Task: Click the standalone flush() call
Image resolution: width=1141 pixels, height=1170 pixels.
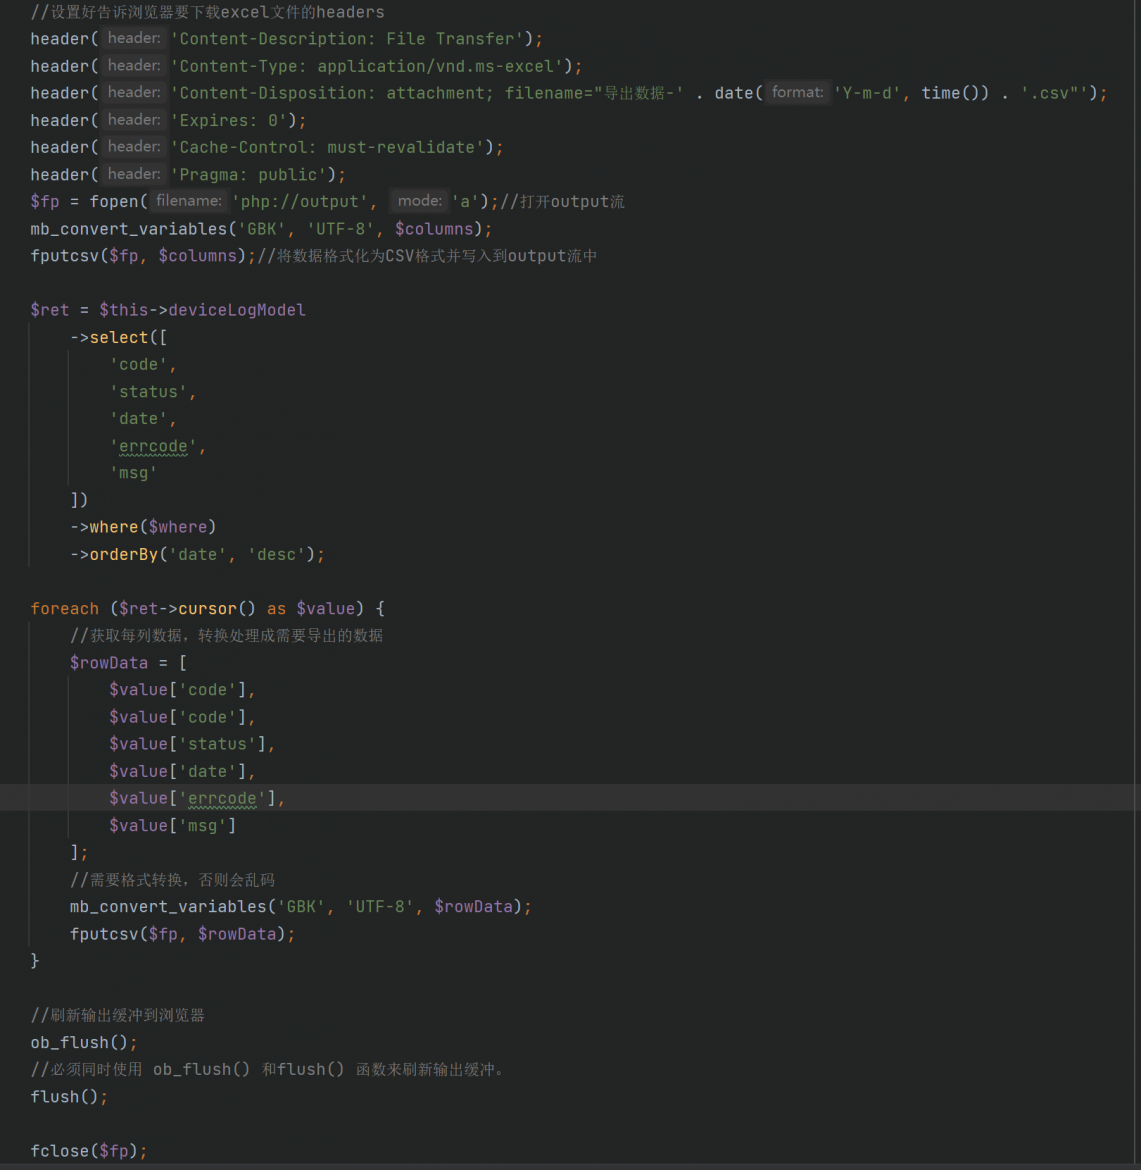Action: coord(69,1097)
